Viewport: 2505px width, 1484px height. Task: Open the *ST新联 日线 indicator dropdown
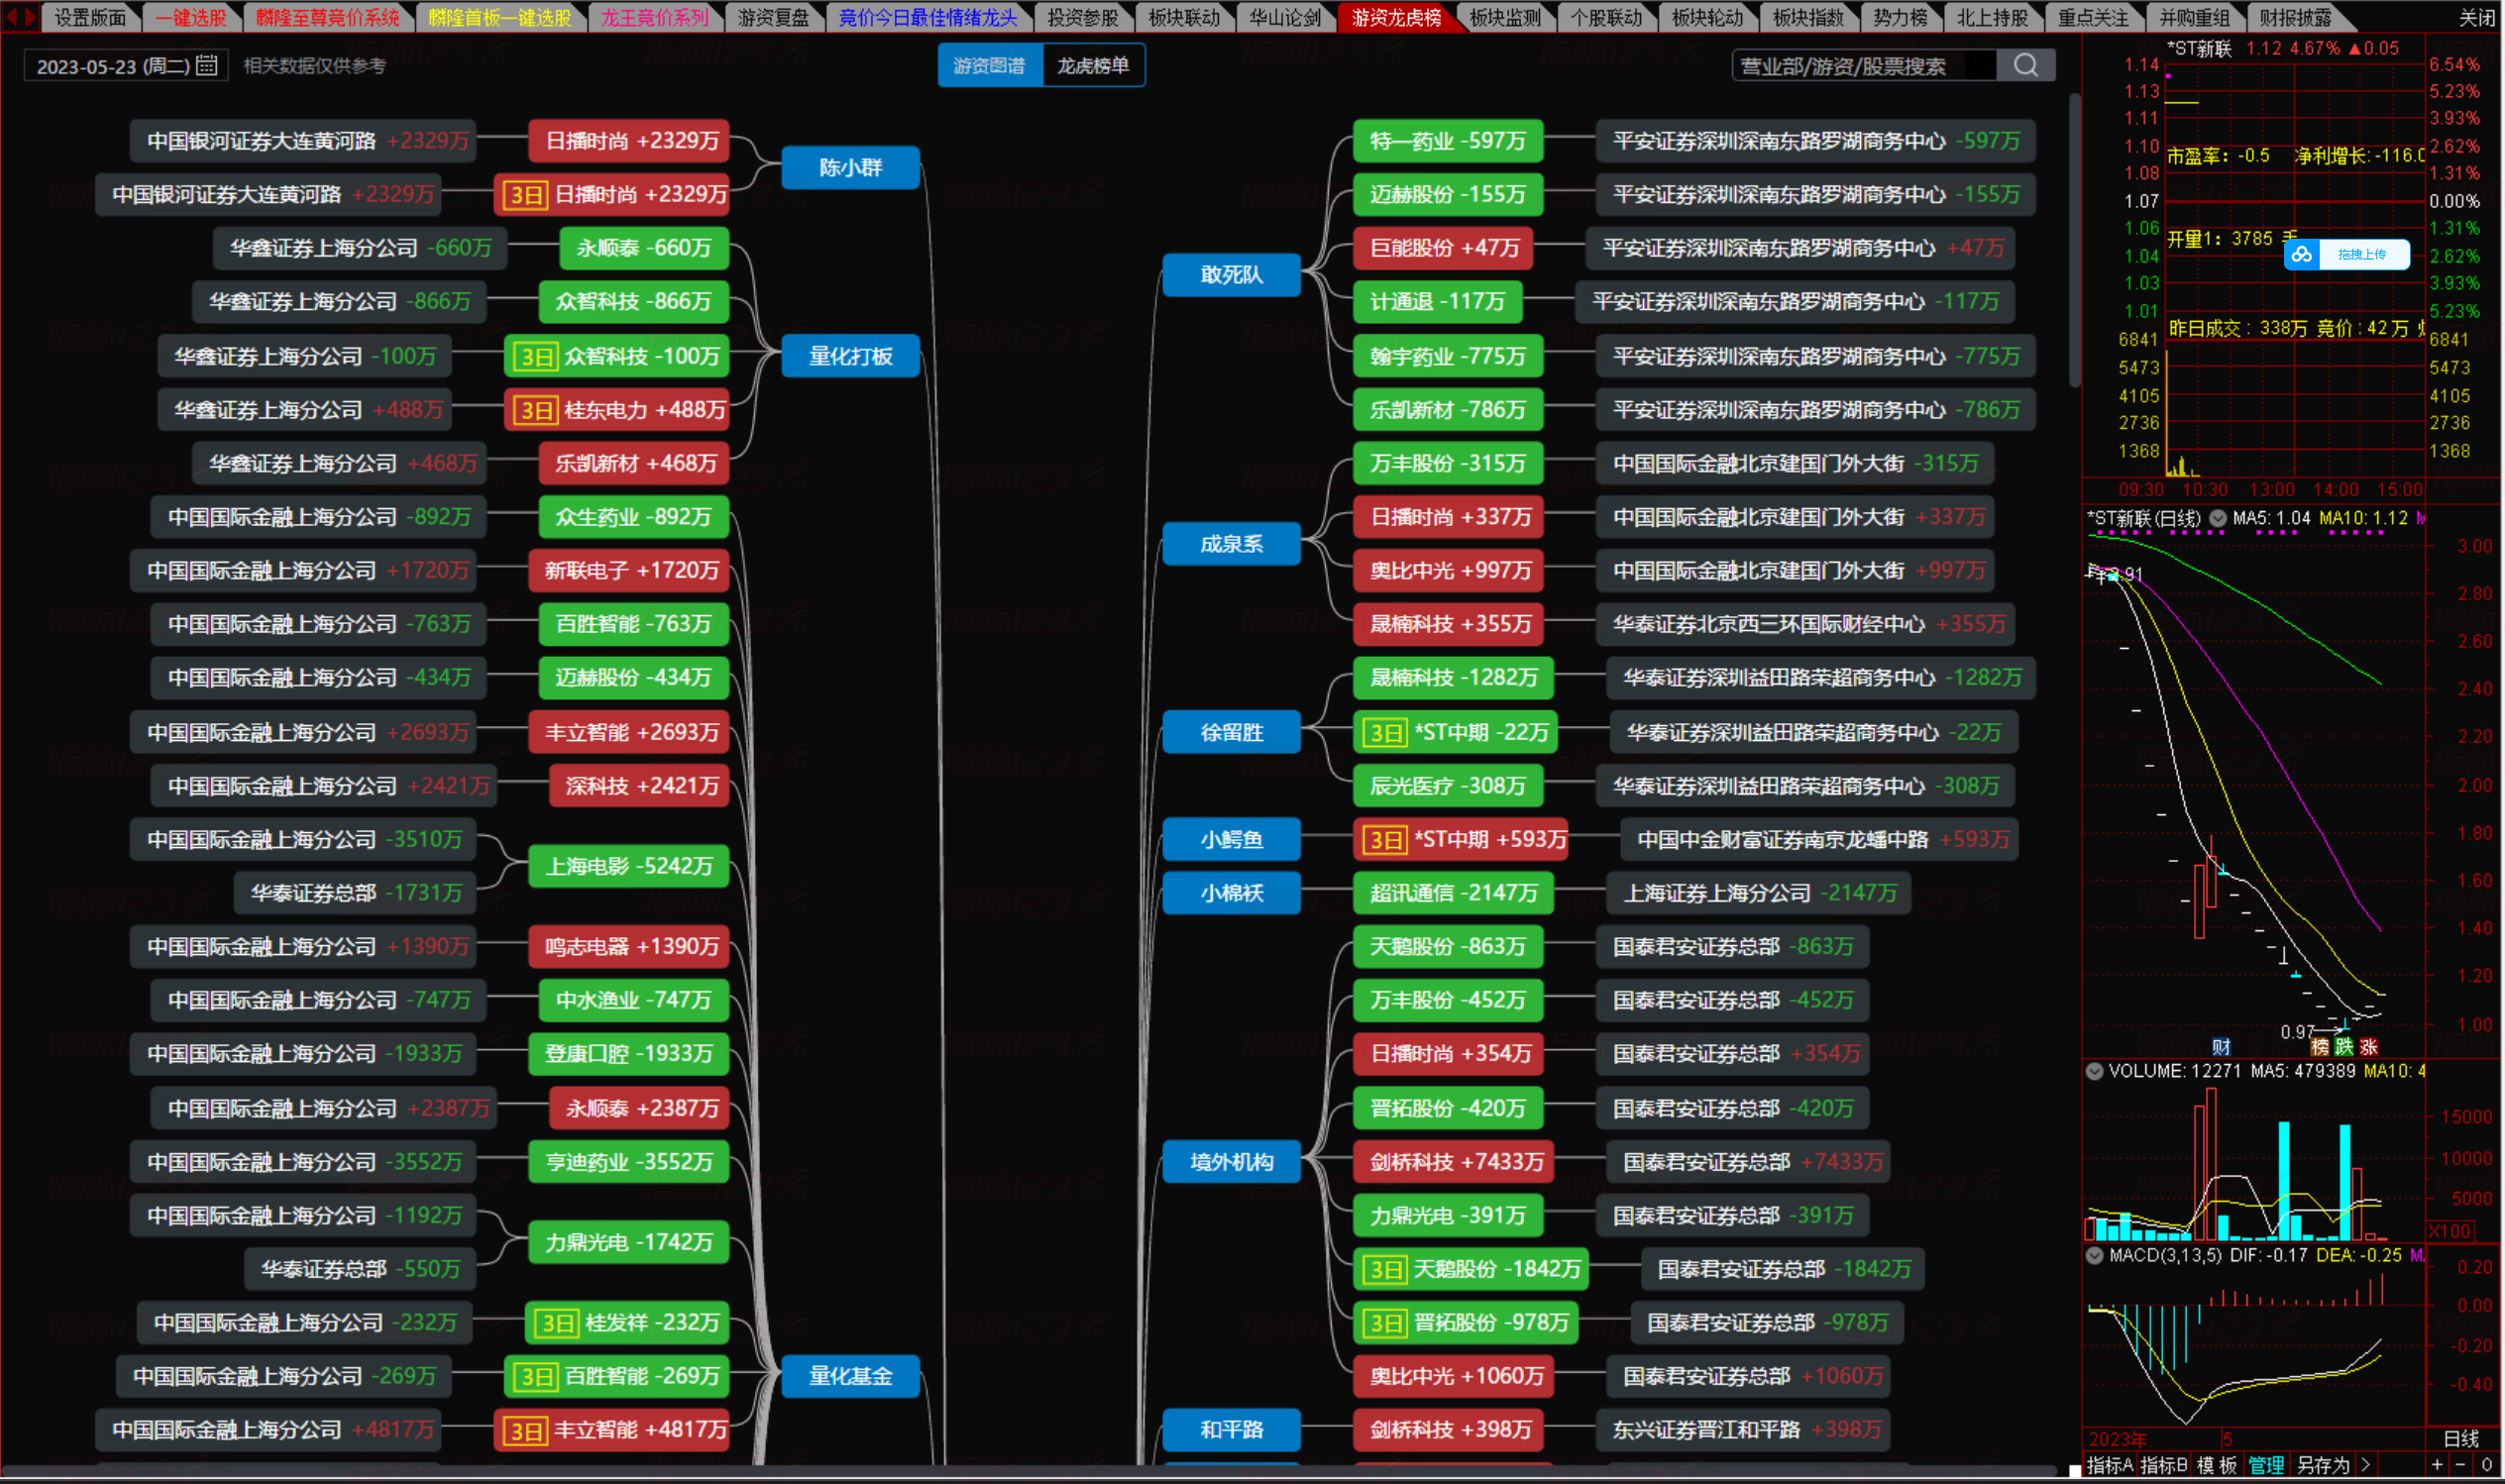point(2218,518)
